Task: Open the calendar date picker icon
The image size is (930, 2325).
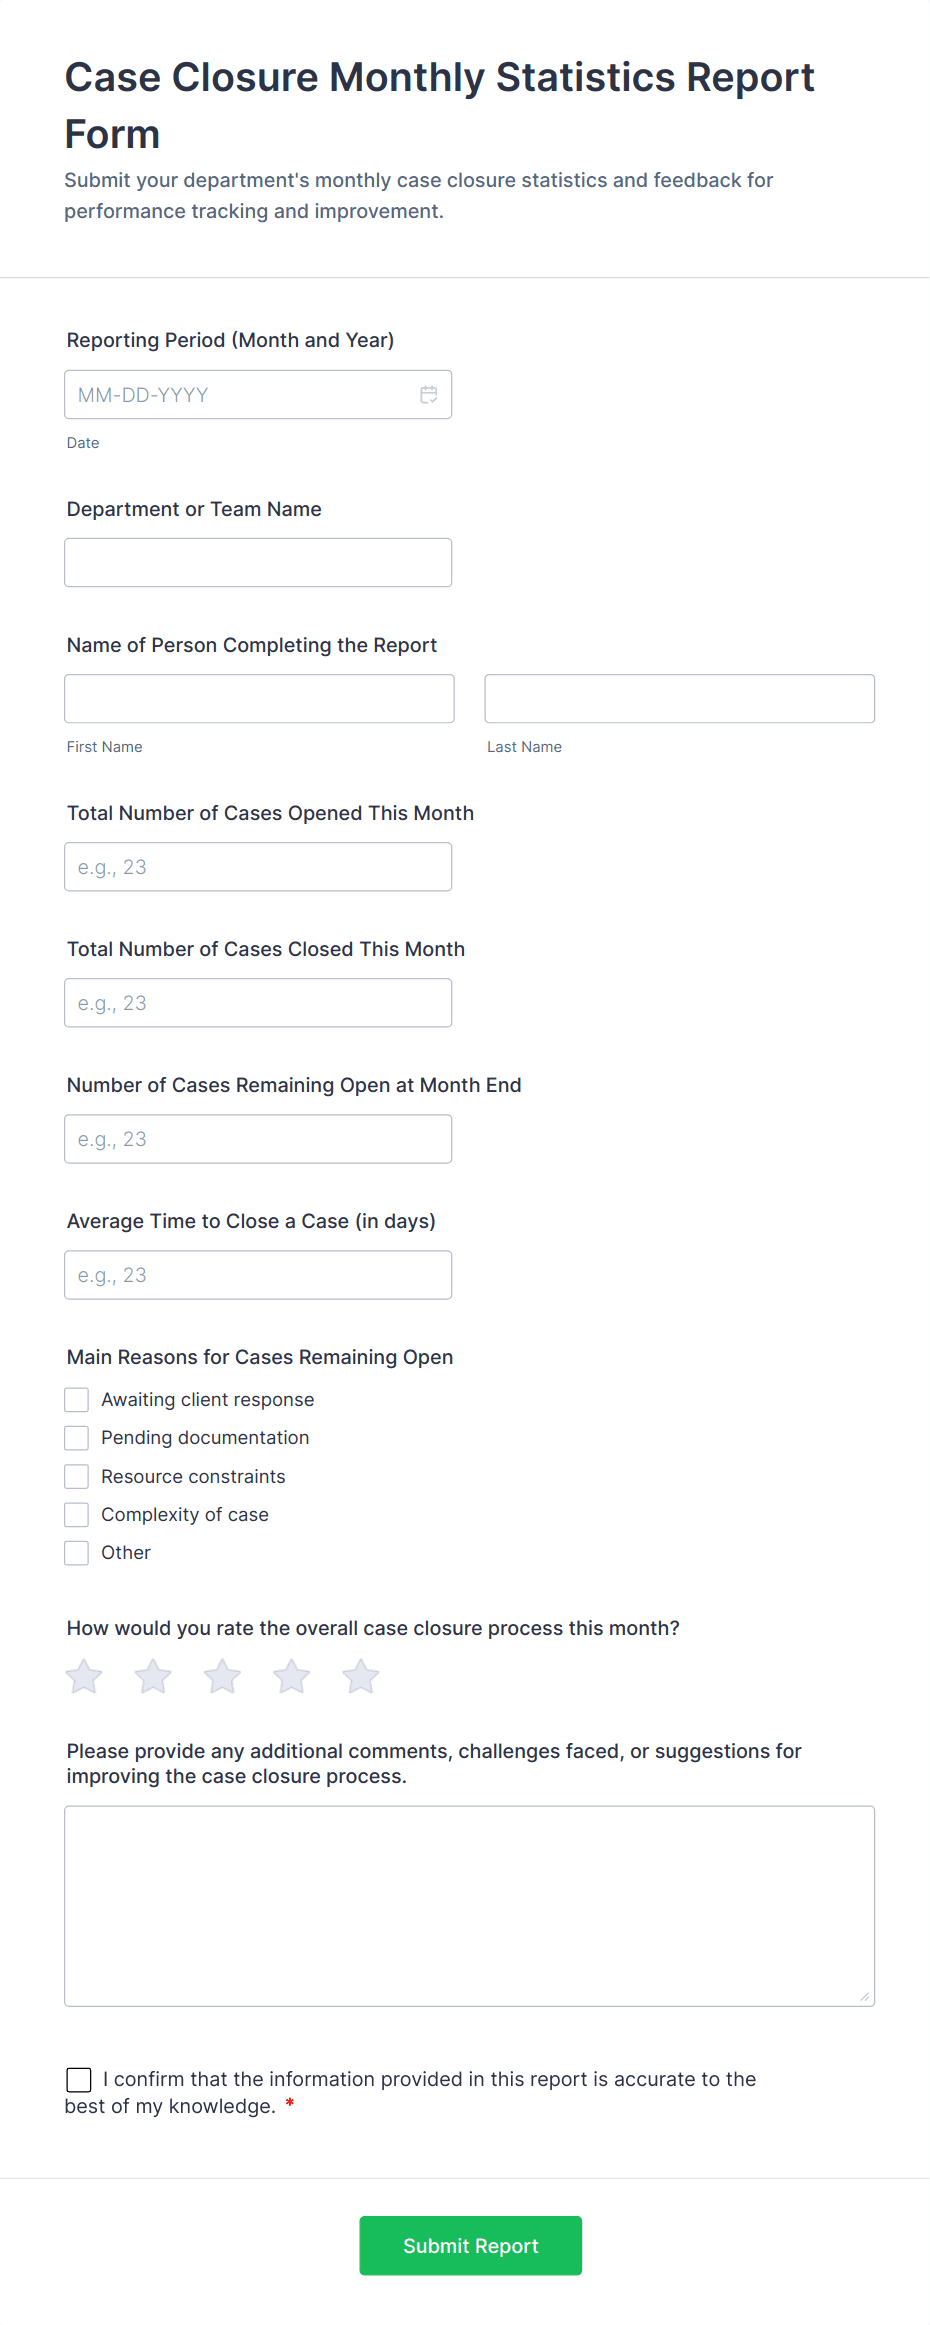Action: pyautogui.click(x=428, y=395)
